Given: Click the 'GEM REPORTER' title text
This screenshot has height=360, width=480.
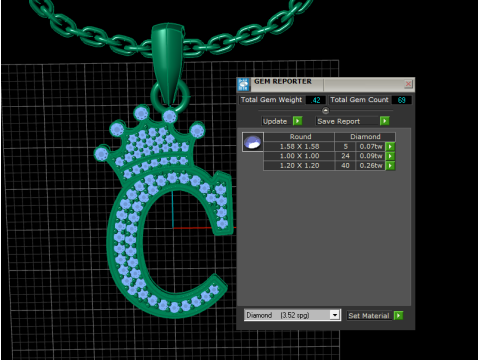Looking at the screenshot, I should click(283, 82).
